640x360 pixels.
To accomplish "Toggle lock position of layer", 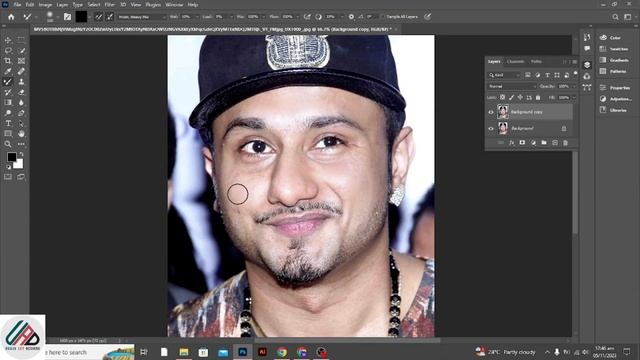I will 520,97.
